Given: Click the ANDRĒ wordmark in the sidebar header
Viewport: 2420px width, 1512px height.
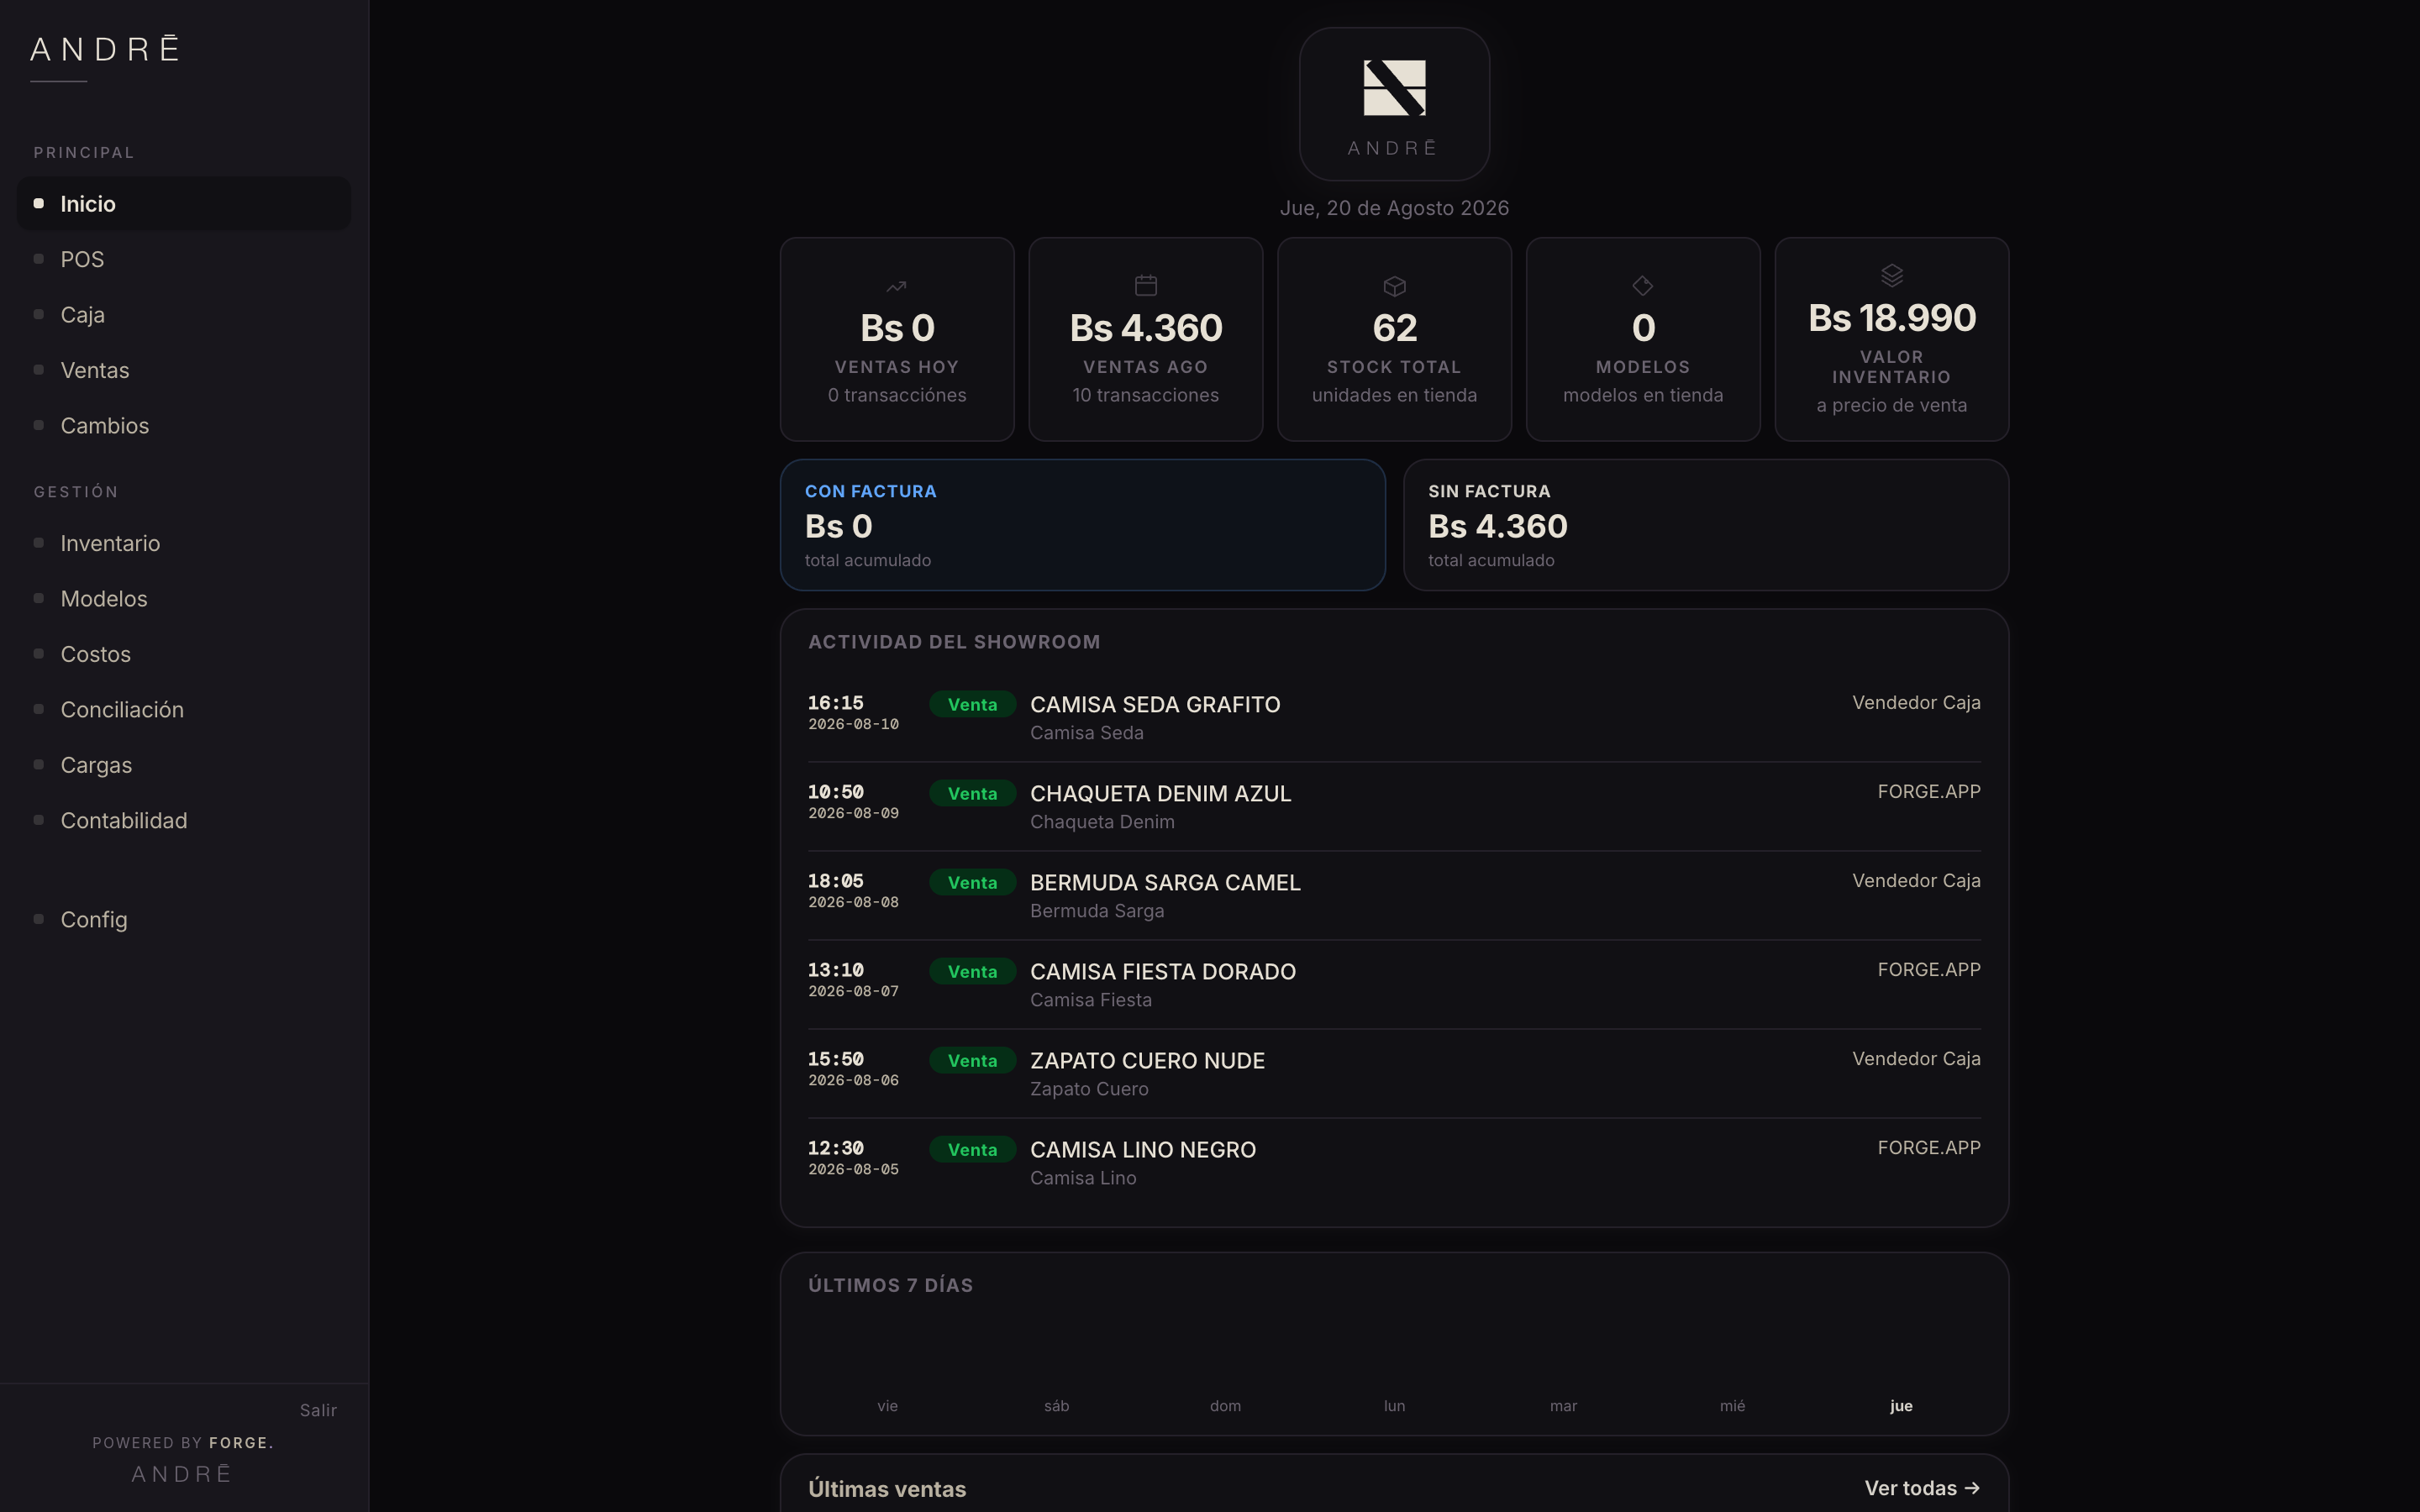Looking at the screenshot, I should point(105,49).
